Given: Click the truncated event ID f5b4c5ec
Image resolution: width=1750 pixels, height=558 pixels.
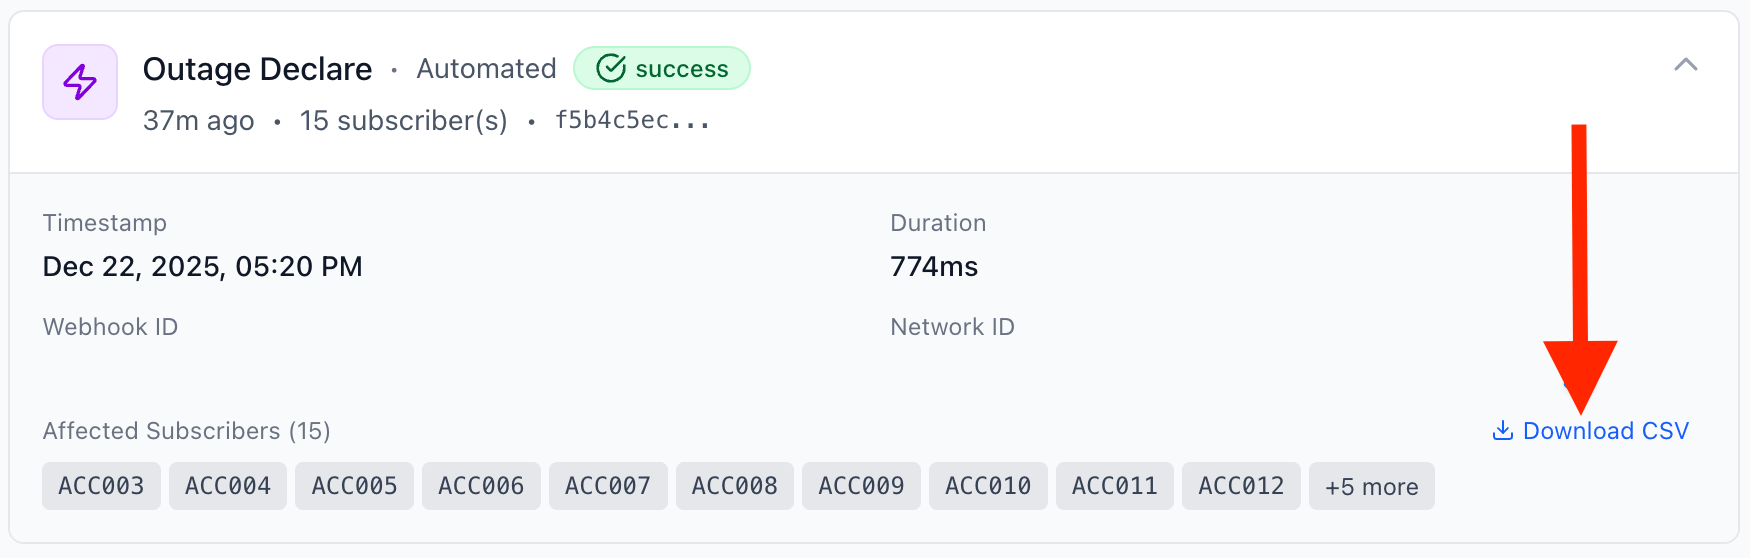Looking at the screenshot, I should (x=632, y=121).
